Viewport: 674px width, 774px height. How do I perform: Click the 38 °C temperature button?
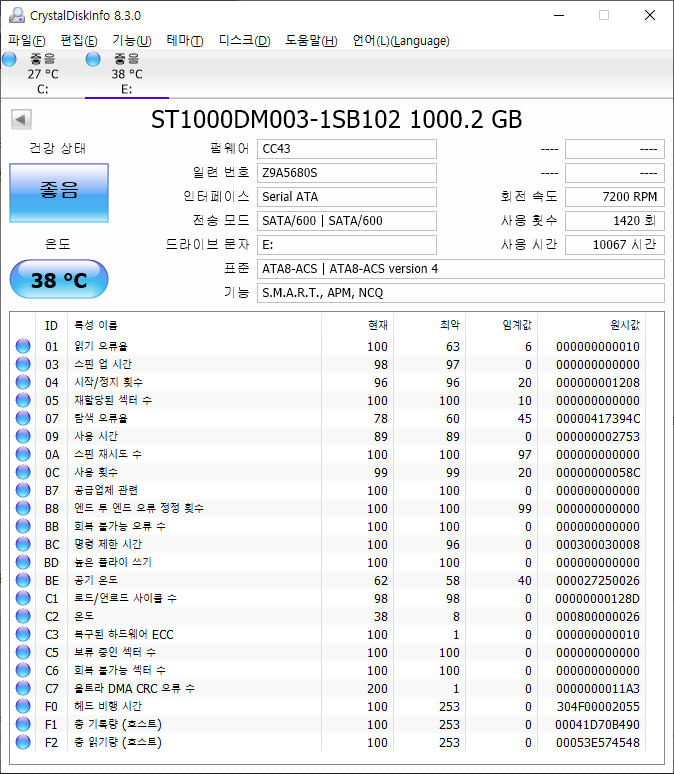pyautogui.click(x=58, y=280)
